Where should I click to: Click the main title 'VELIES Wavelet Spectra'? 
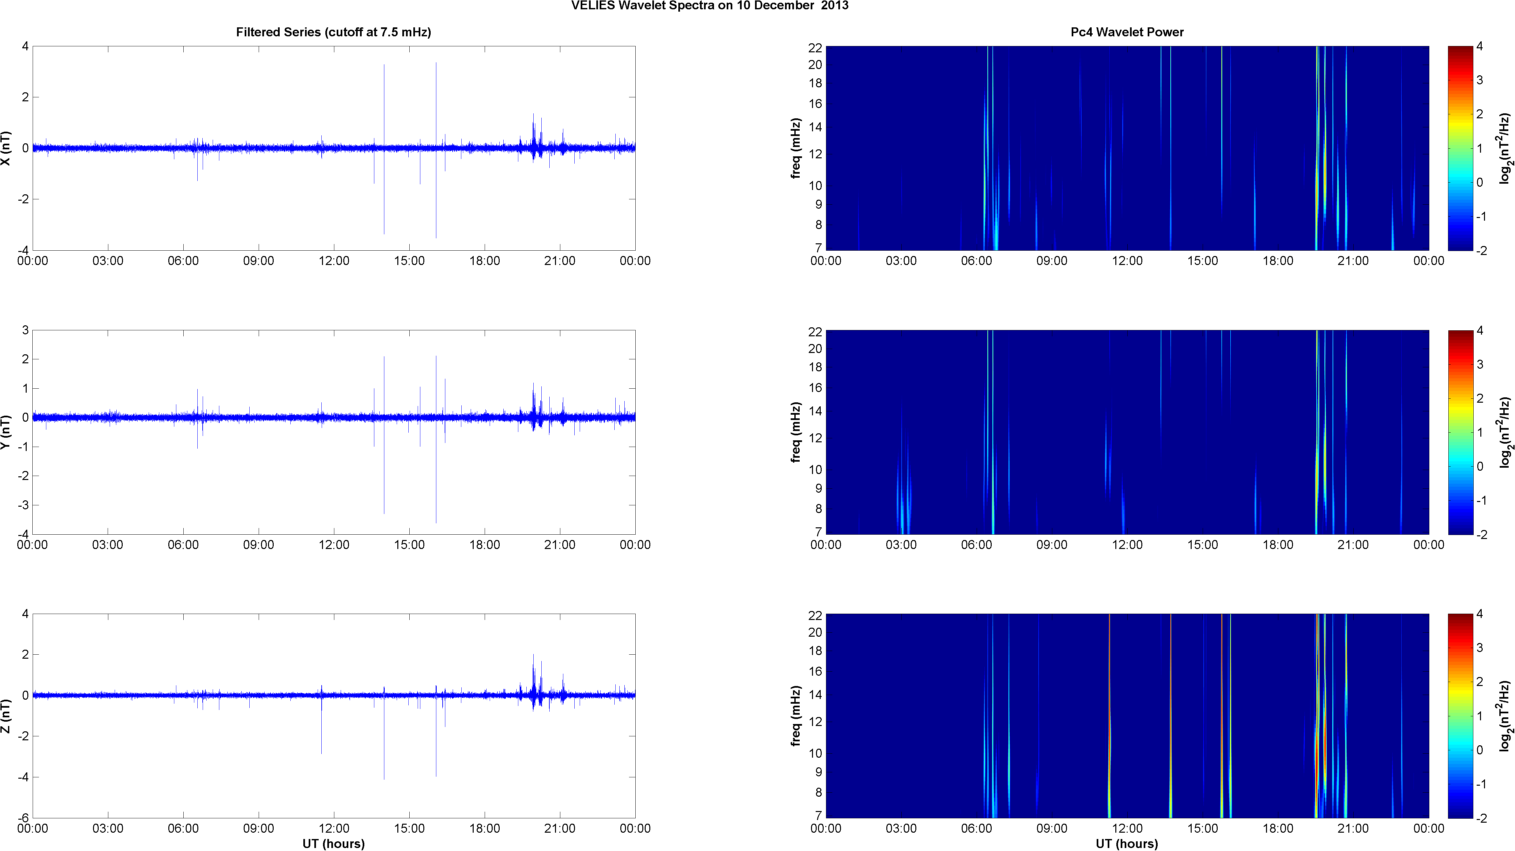(x=709, y=6)
